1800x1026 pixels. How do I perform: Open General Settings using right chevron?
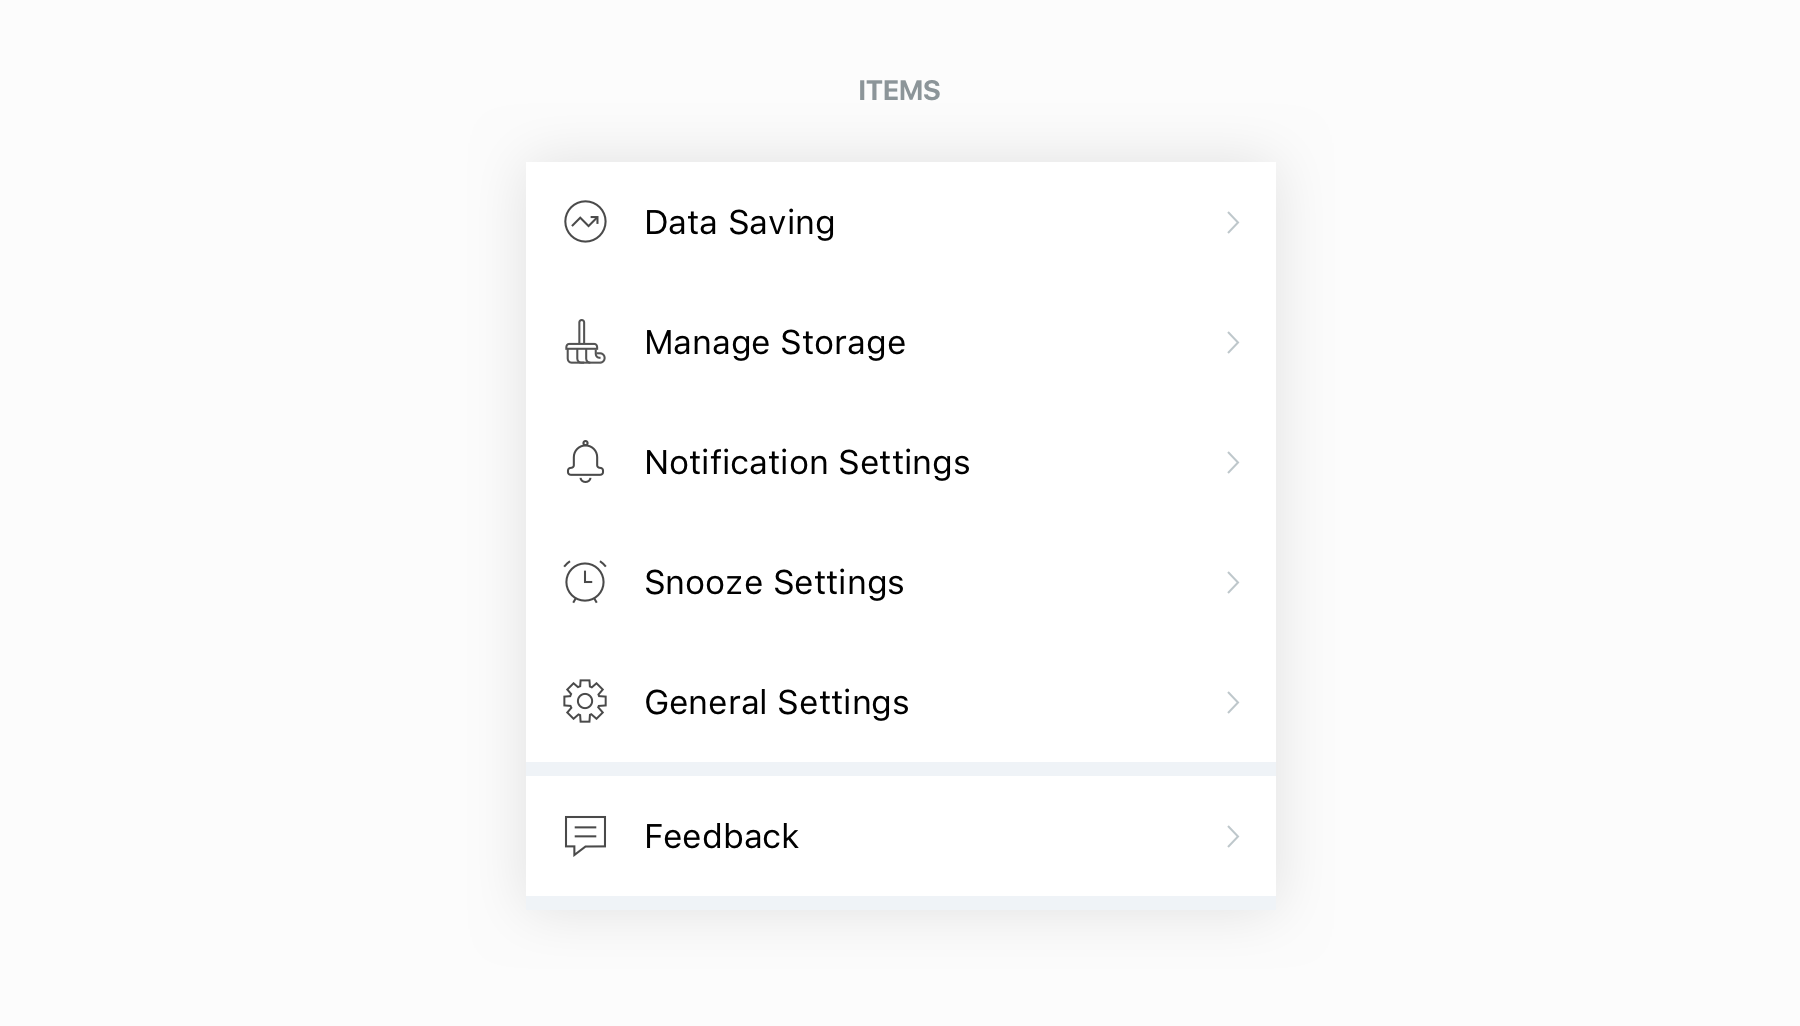[x=1233, y=702]
